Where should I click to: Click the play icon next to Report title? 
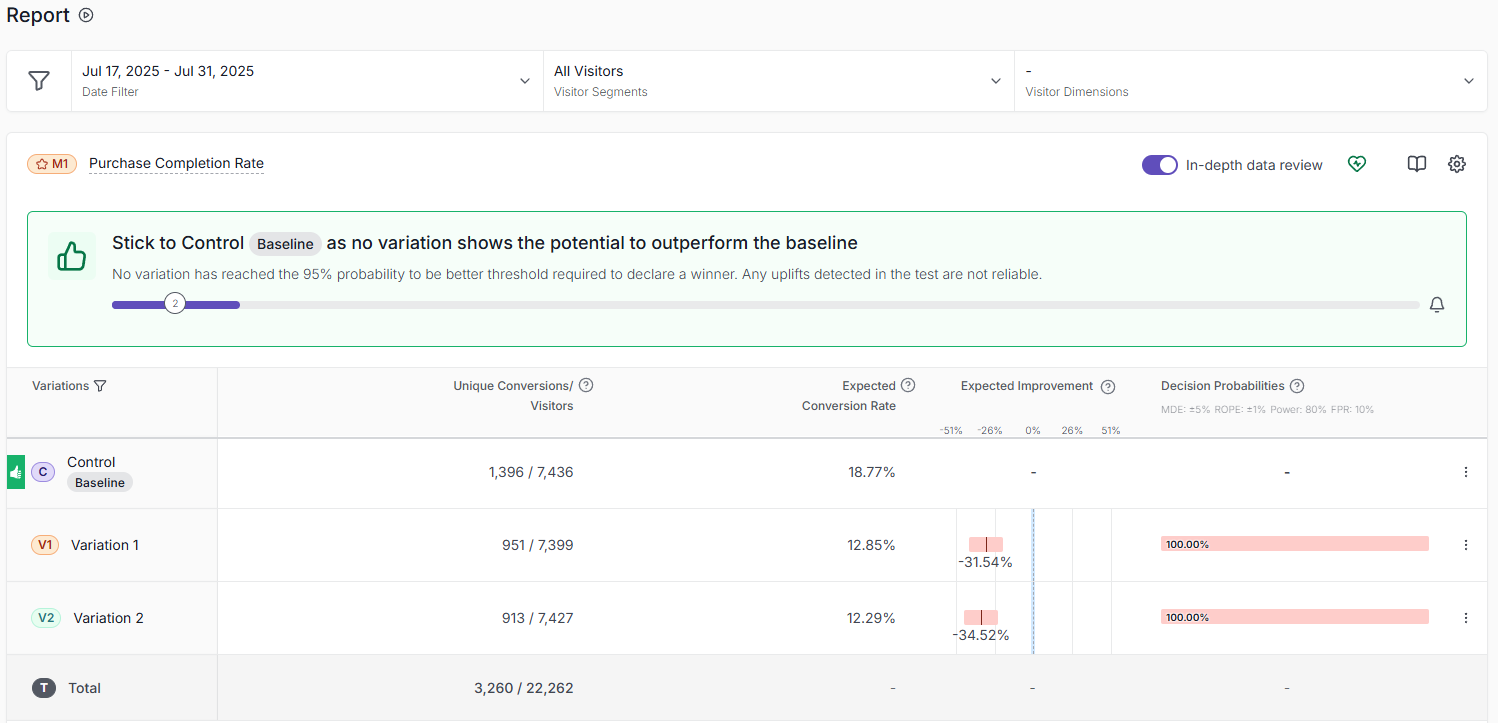[85, 15]
